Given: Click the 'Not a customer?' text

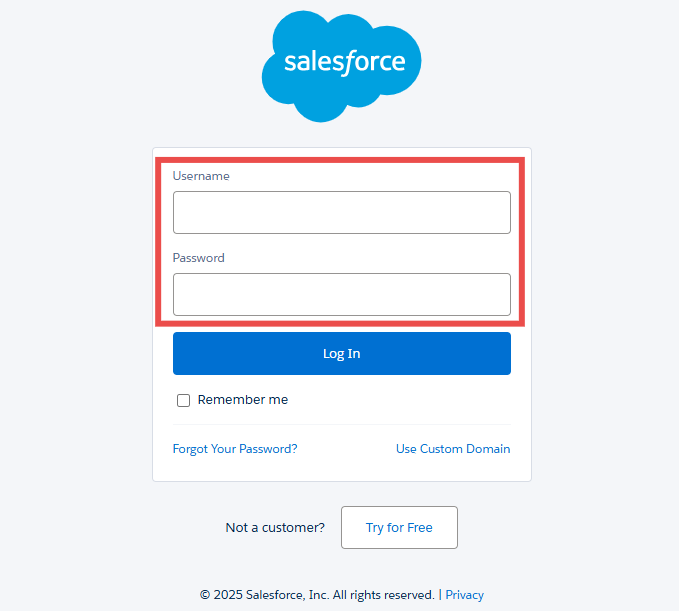Looking at the screenshot, I should coord(275,527).
